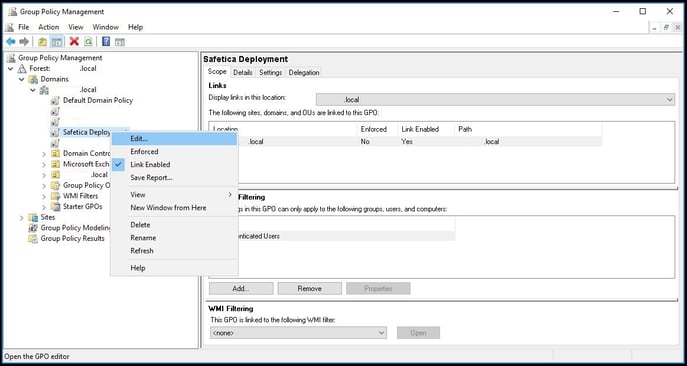Open the View menu in menu bar

point(76,27)
